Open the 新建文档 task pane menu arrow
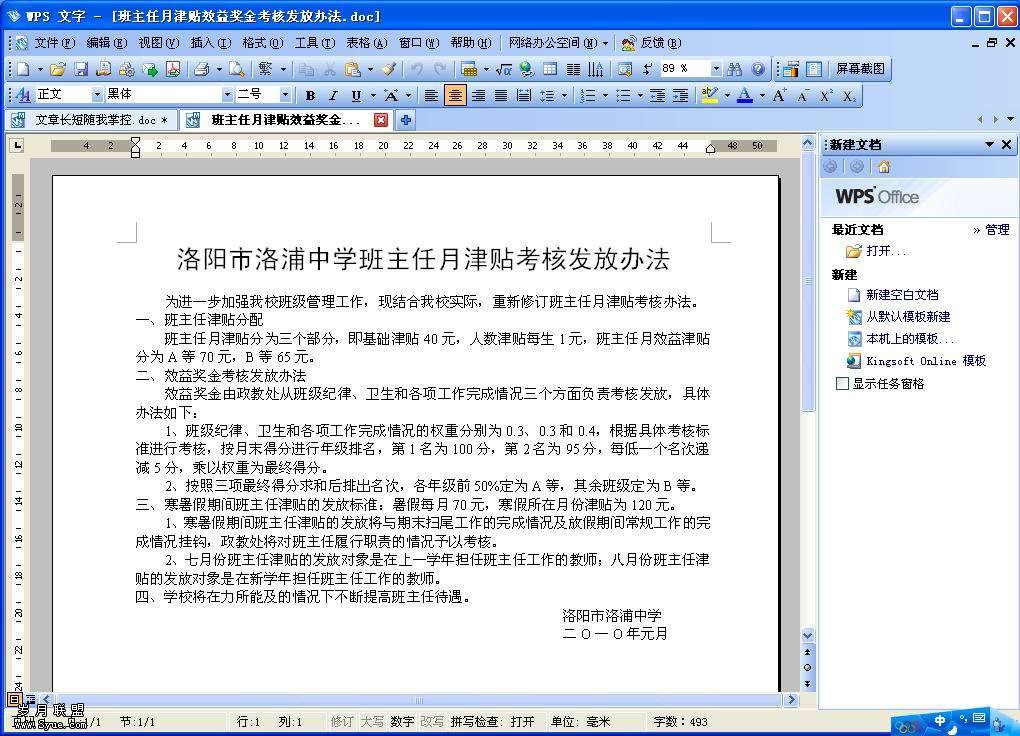The width and height of the screenshot is (1020, 736). click(989, 144)
